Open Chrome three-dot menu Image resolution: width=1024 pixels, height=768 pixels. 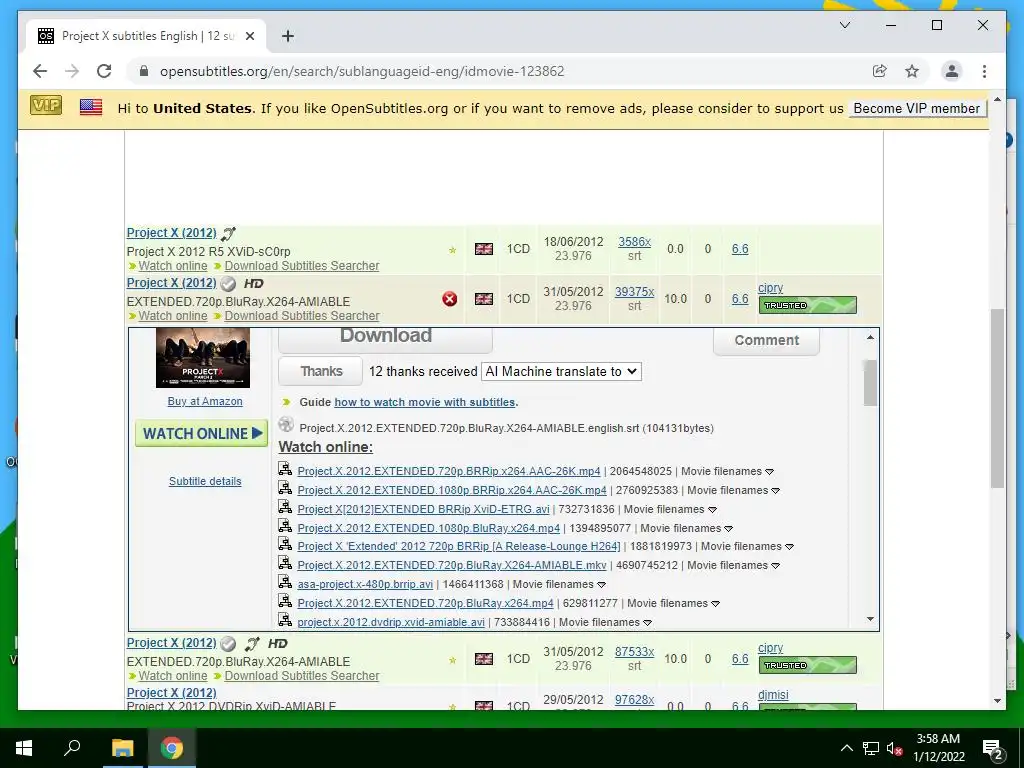tap(984, 71)
